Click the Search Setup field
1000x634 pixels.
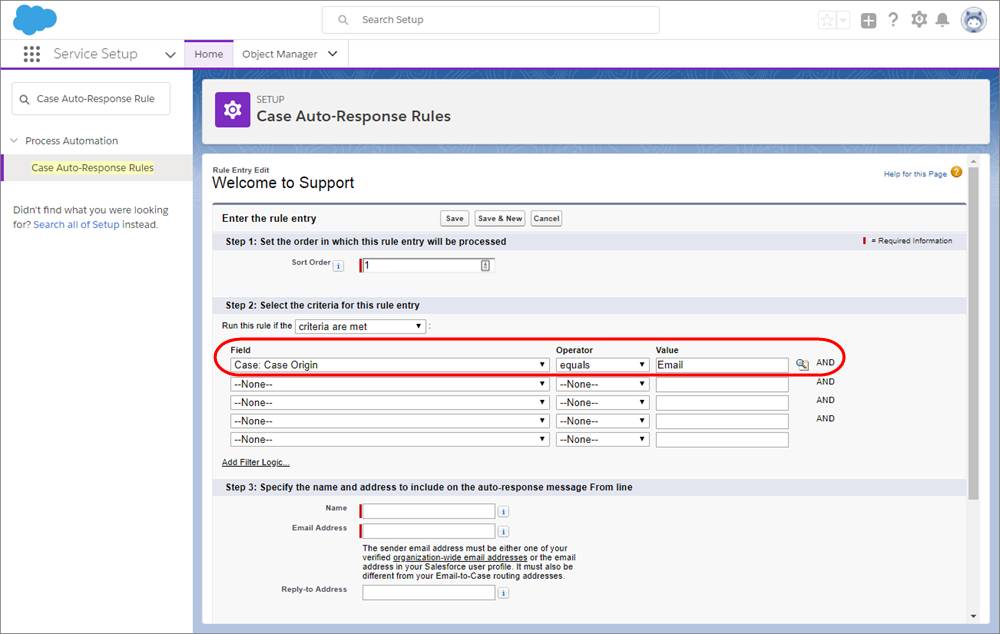[x=490, y=20]
